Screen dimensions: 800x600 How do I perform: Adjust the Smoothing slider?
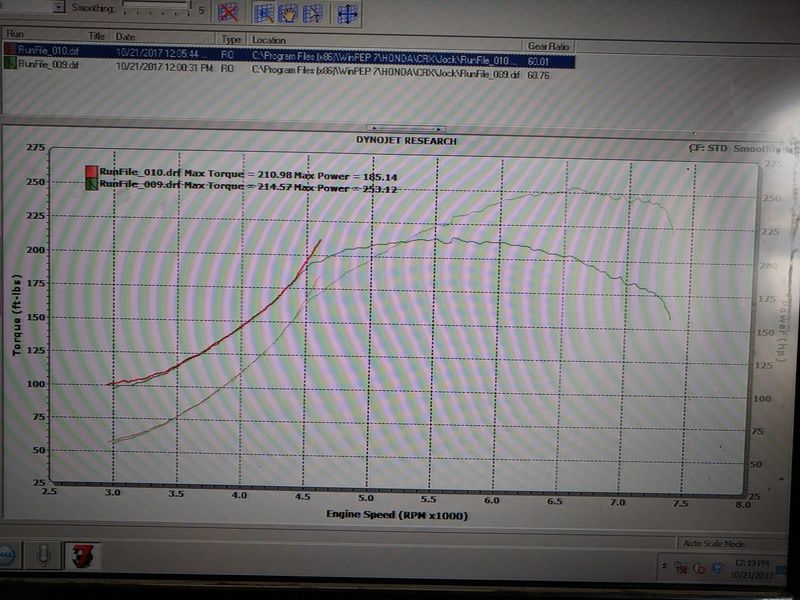coord(156,7)
